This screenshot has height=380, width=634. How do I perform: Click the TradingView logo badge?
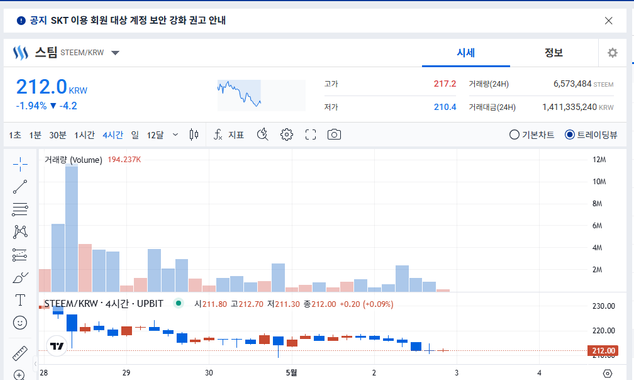coord(57,346)
